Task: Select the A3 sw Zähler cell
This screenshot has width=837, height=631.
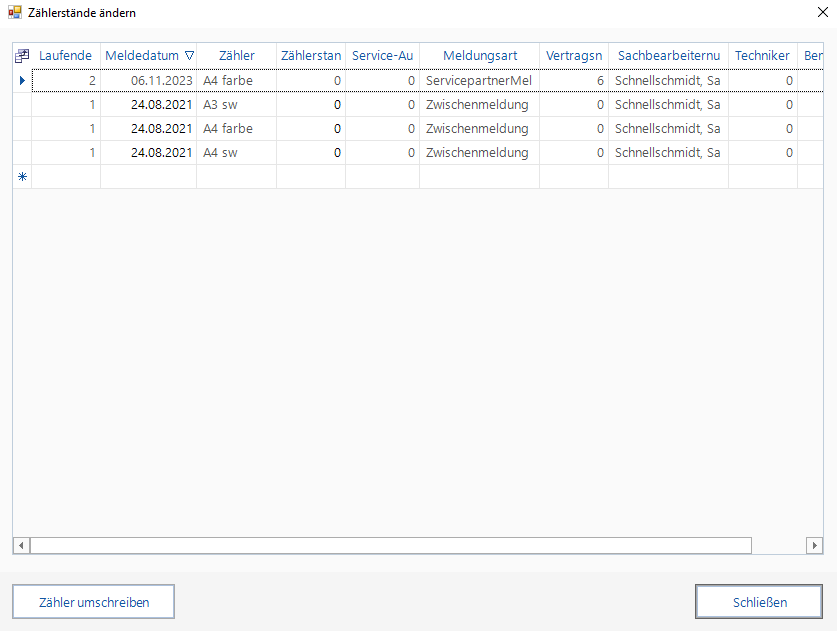Action: (236, 104)
